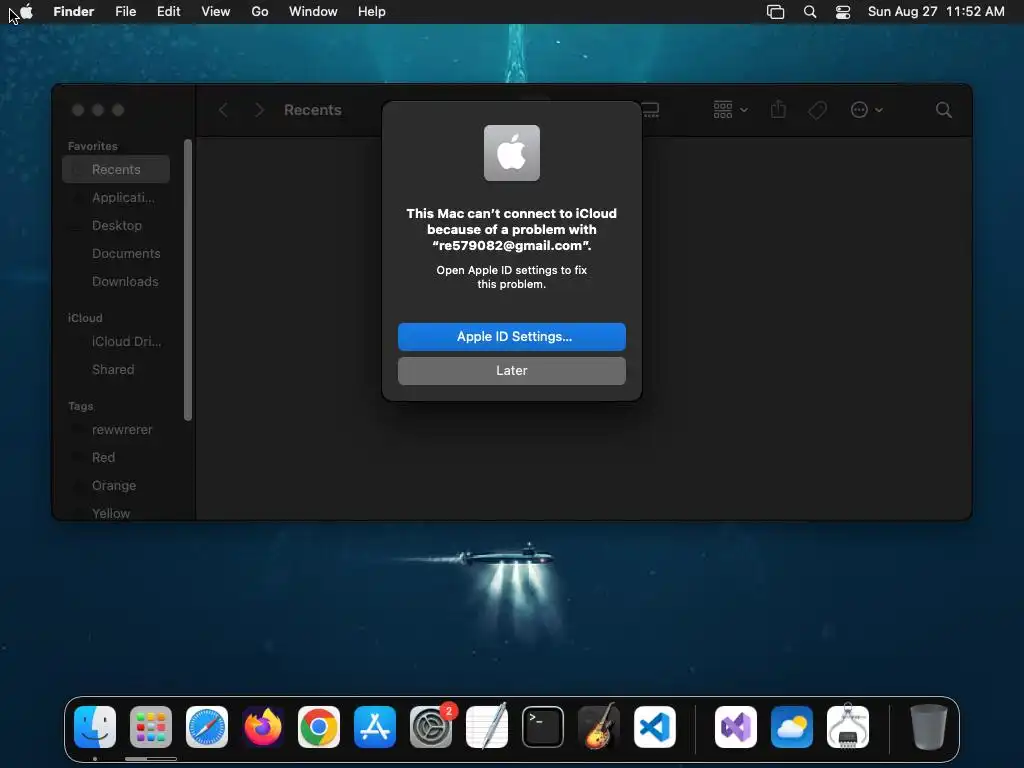
Task: Select Recents in Finder sidebar
Action: 116,169
